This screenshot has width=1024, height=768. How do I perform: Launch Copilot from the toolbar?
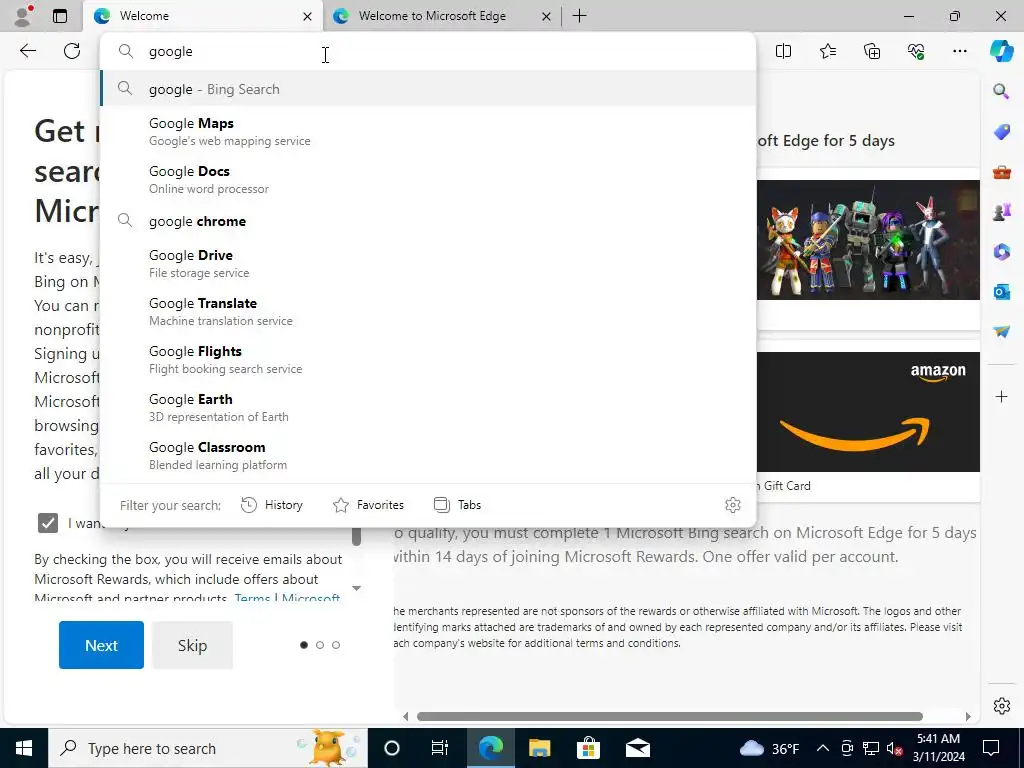tap(1001, 51)
